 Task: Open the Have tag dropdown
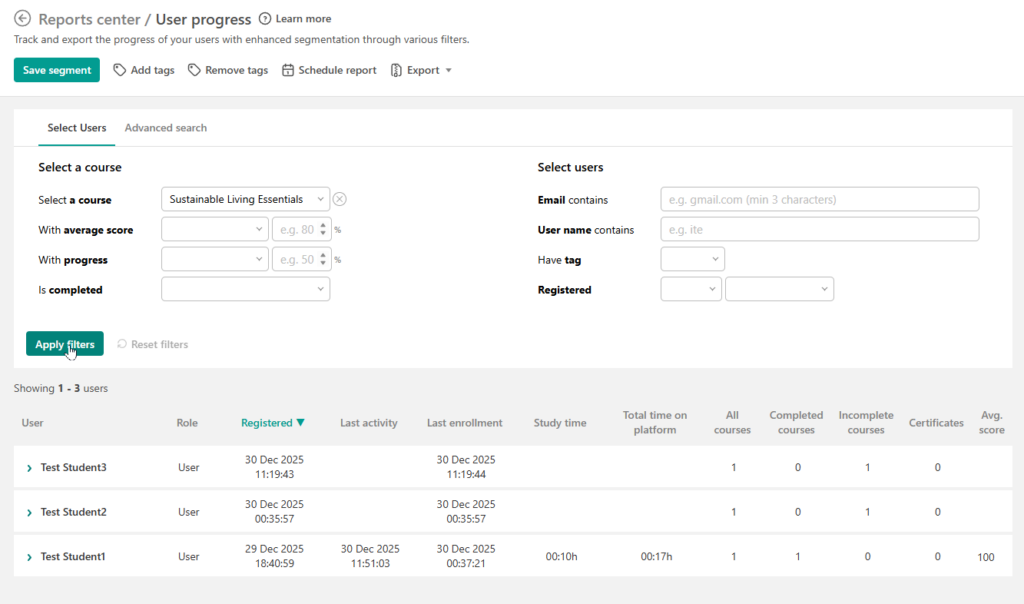(692, 259)
